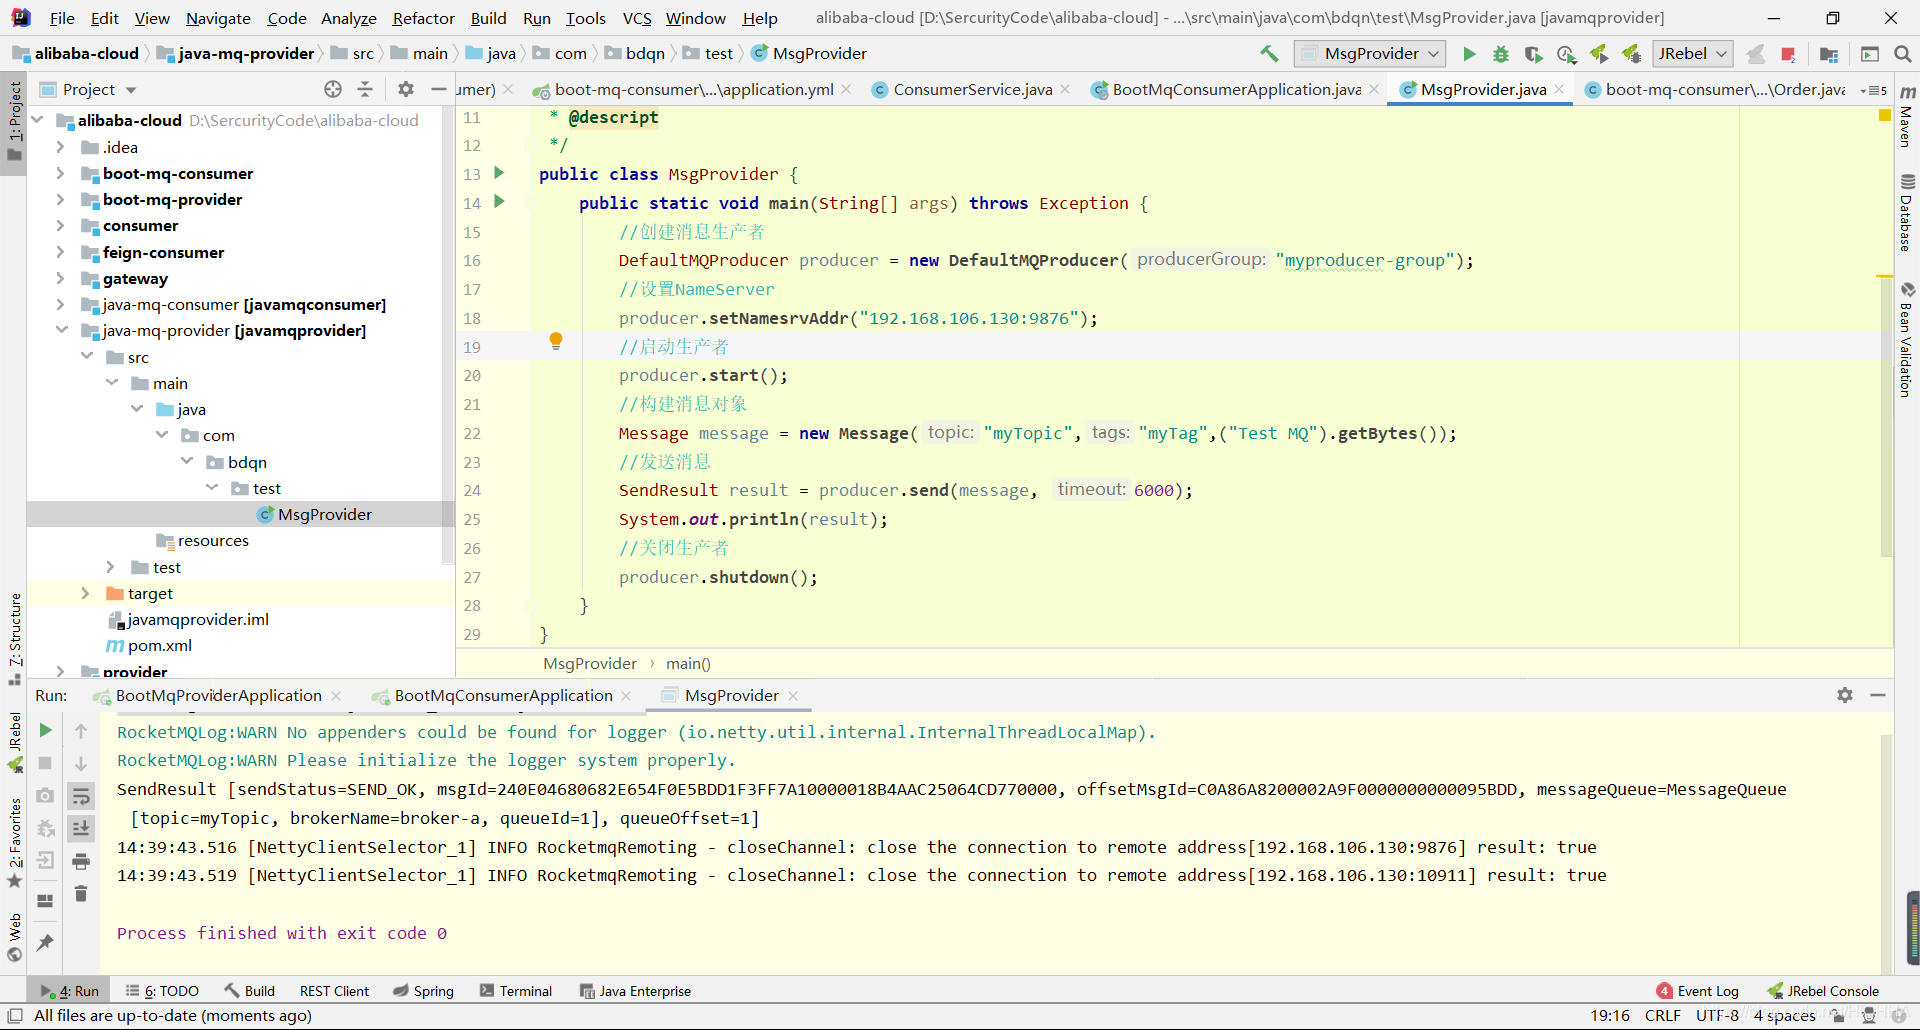Toggle the Bean Validation tool window

pos(1907,340)
